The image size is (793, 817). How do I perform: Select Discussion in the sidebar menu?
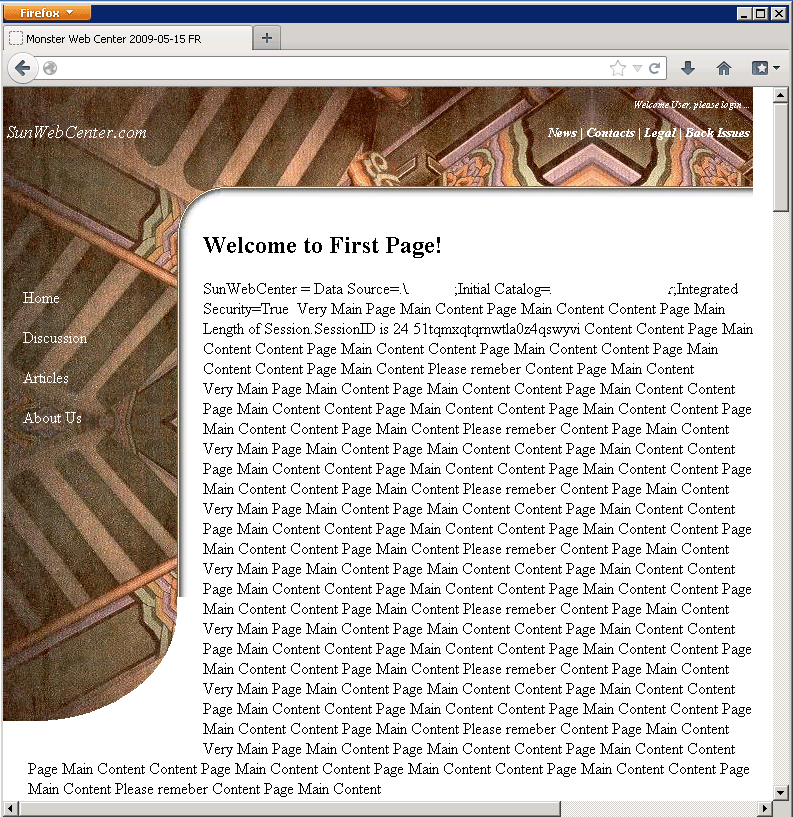[55, 338]
